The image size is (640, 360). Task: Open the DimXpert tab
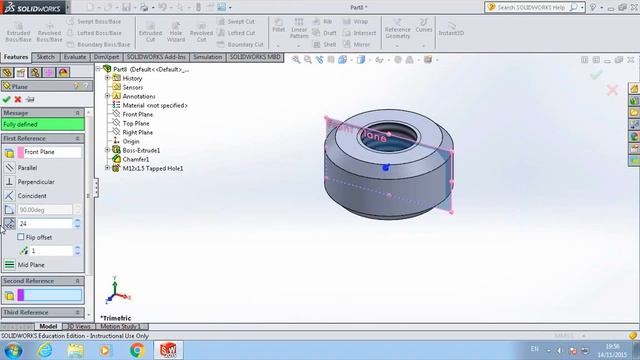pos(107,57)
